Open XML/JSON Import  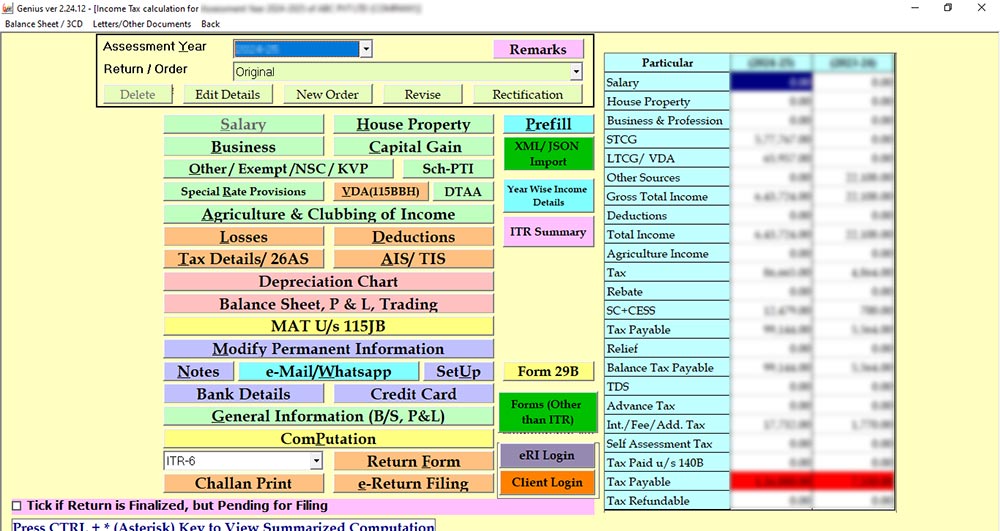pyautogui.click(x=547, y=153)
